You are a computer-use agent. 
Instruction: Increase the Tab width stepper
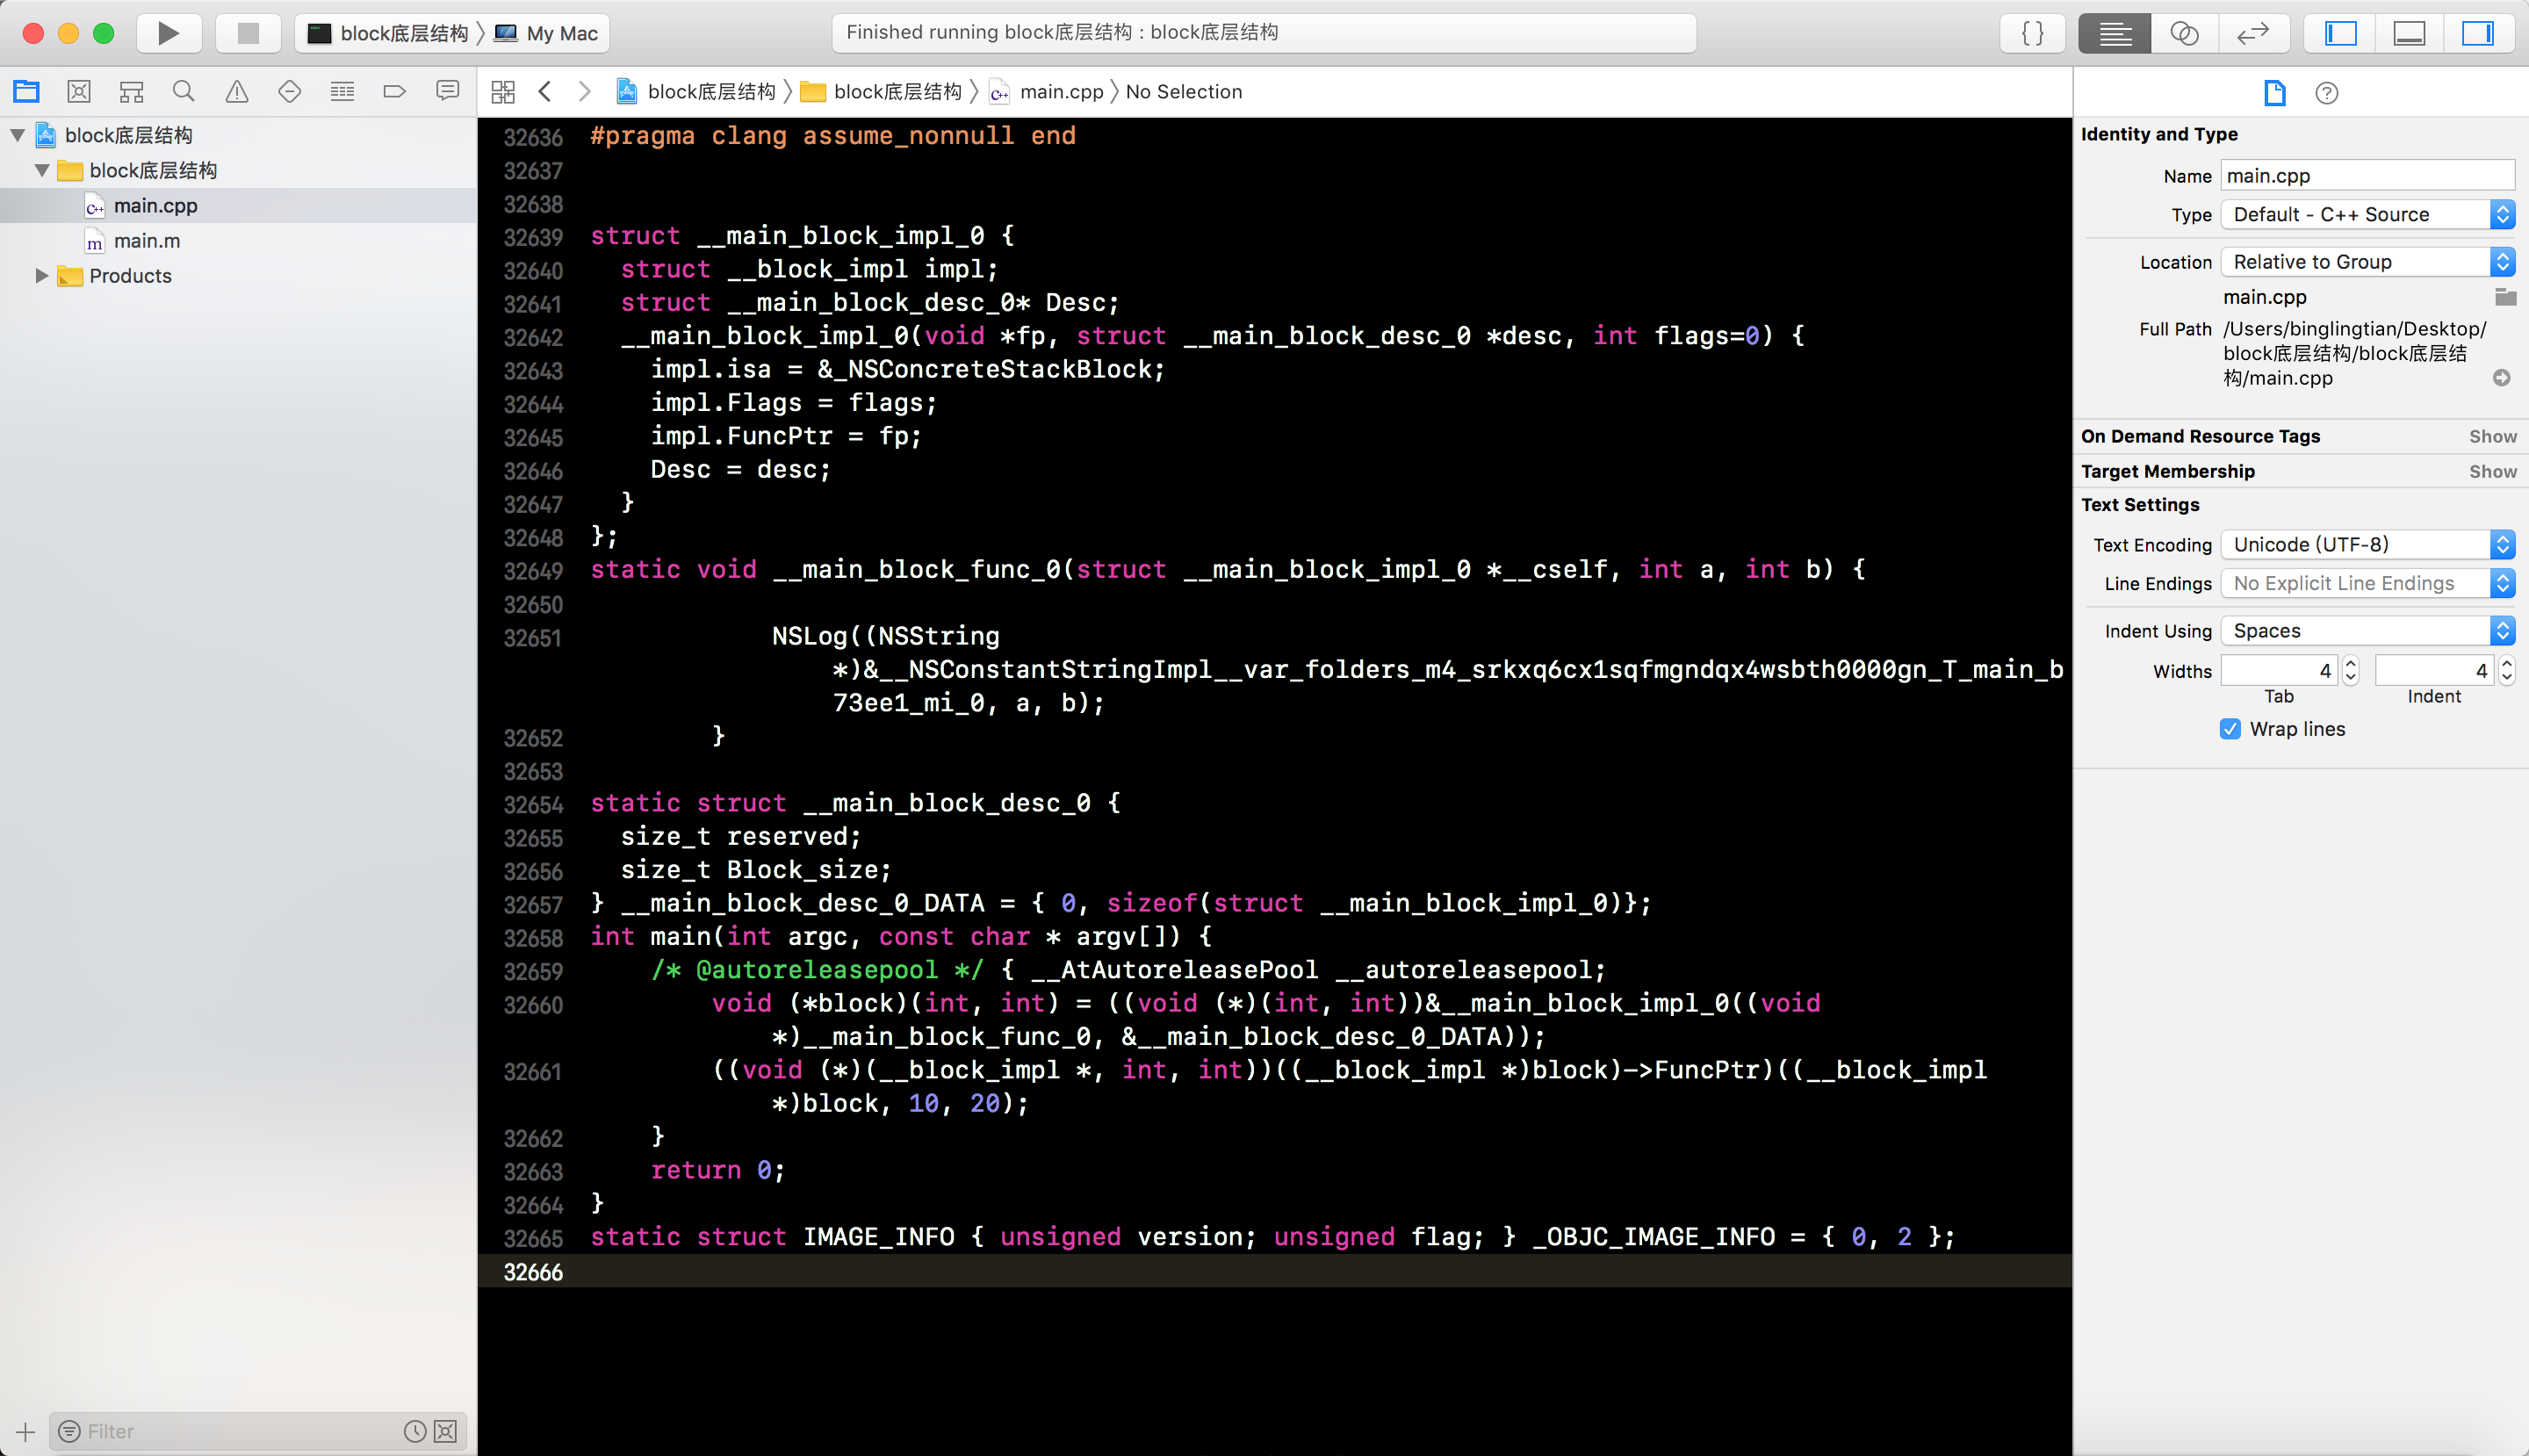coord(2351,663)
